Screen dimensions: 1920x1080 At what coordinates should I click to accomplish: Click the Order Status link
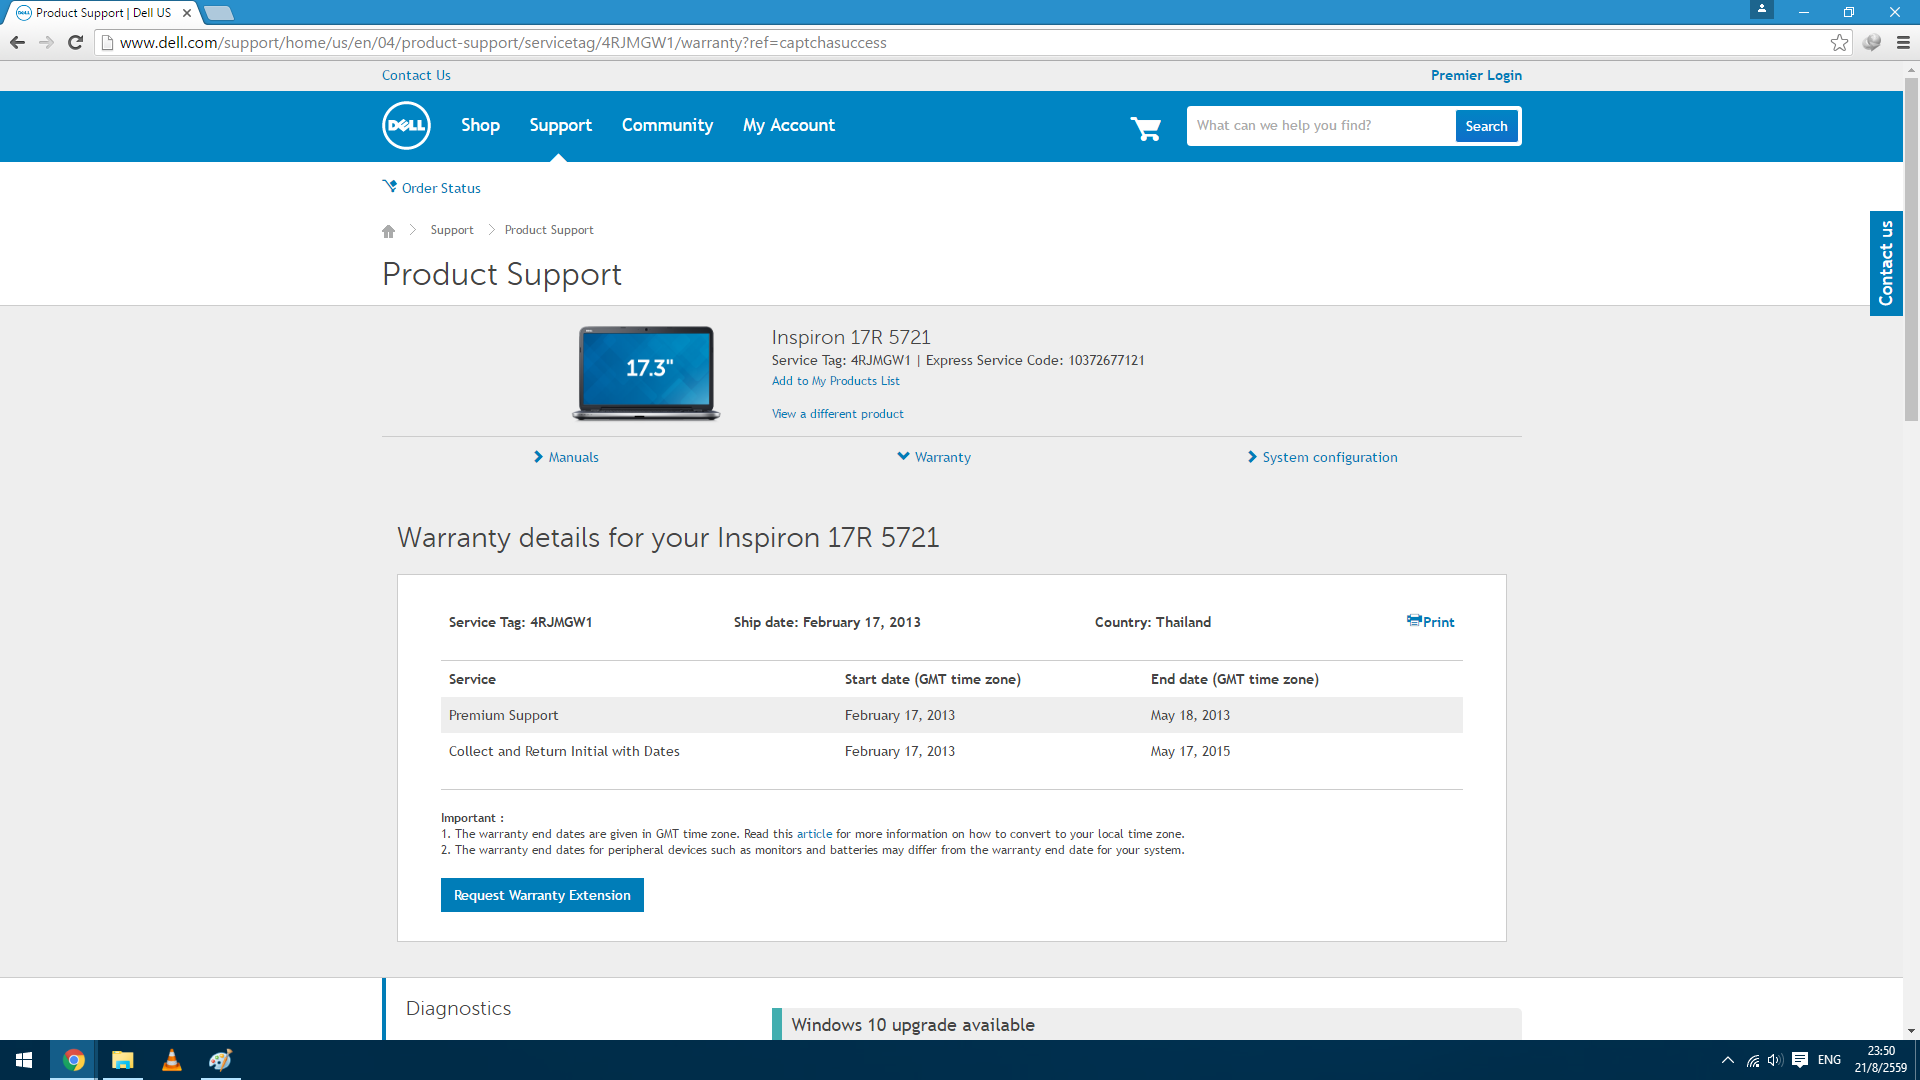(x=440, y=188)
